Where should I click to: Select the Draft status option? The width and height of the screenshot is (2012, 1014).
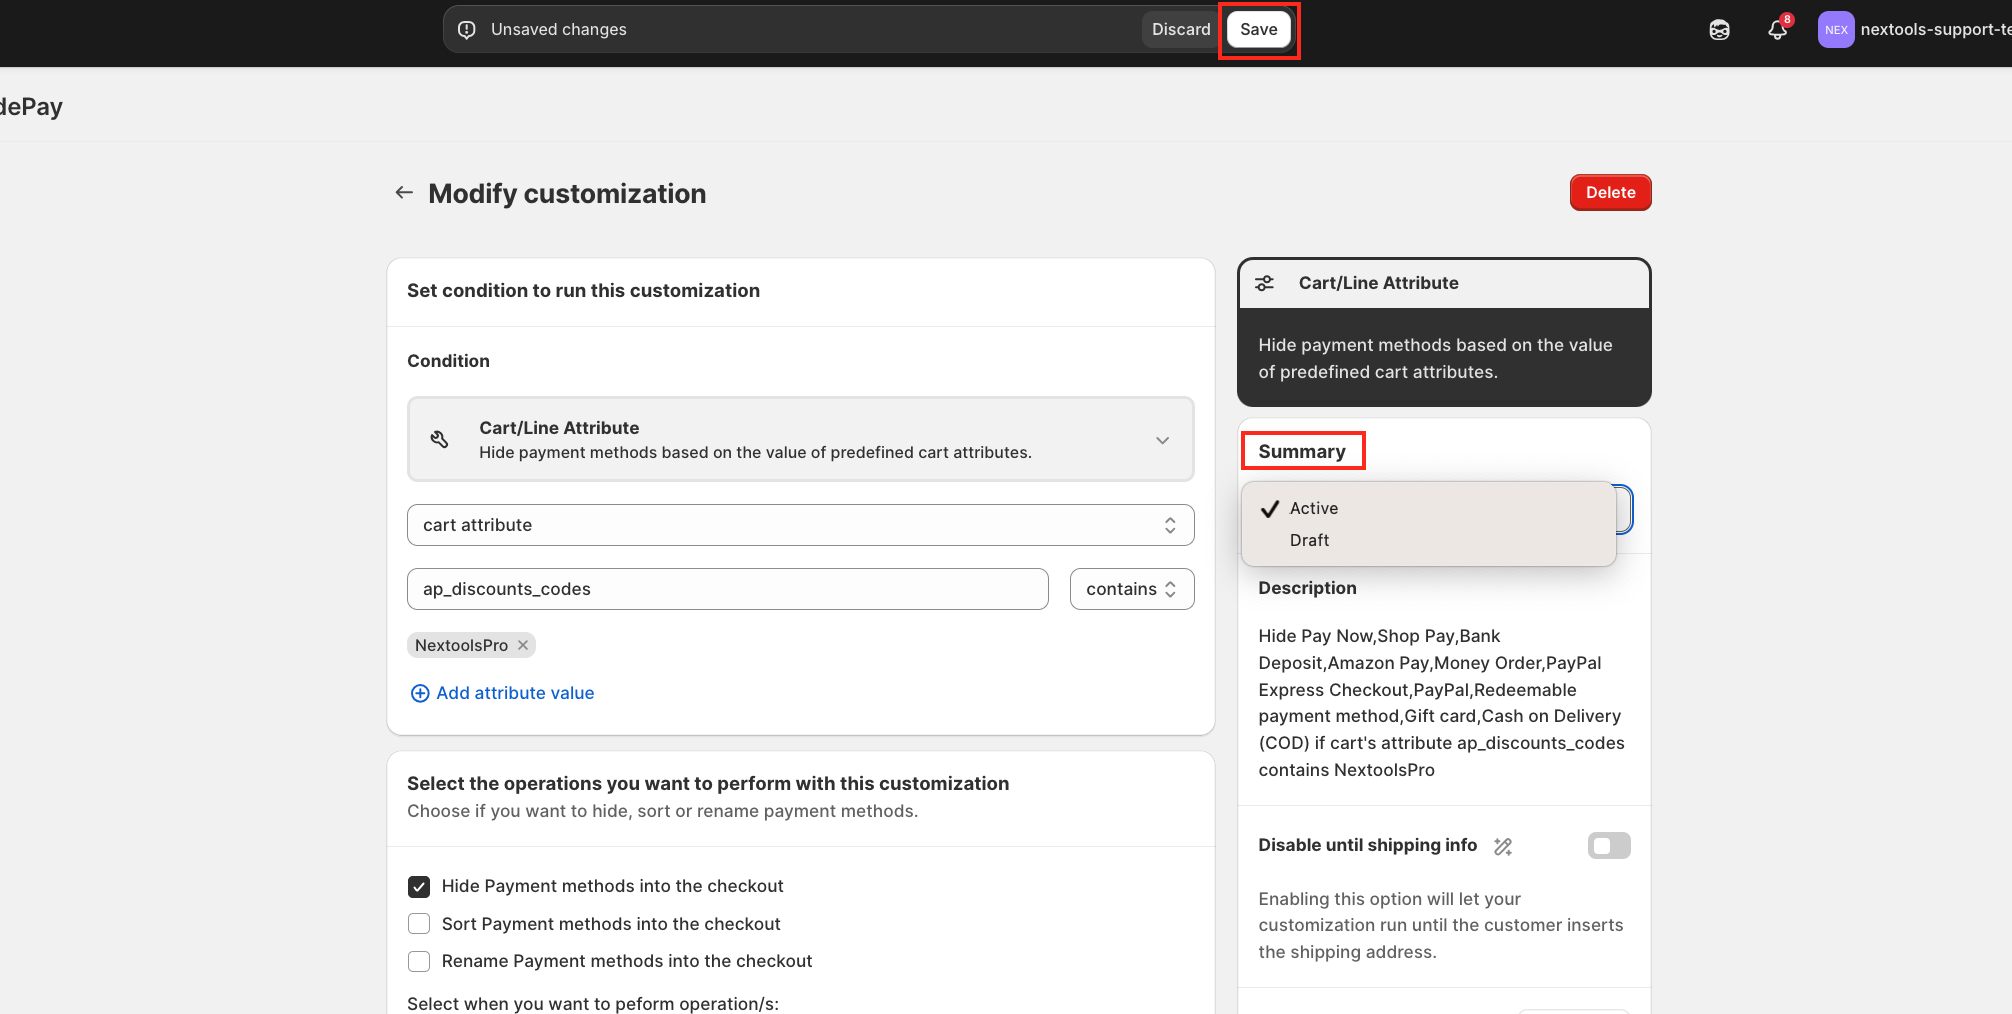(1309, 540)
